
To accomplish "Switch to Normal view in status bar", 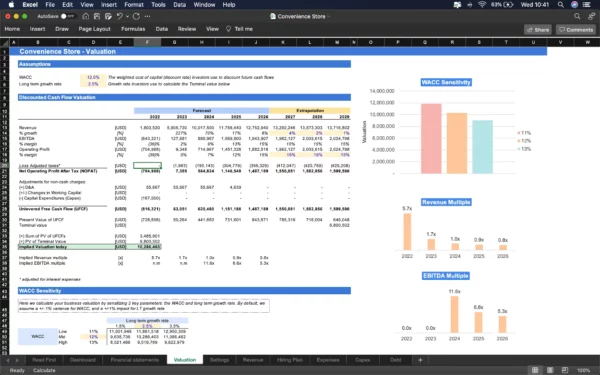I will pyautogui.click(x=535, y=370).
